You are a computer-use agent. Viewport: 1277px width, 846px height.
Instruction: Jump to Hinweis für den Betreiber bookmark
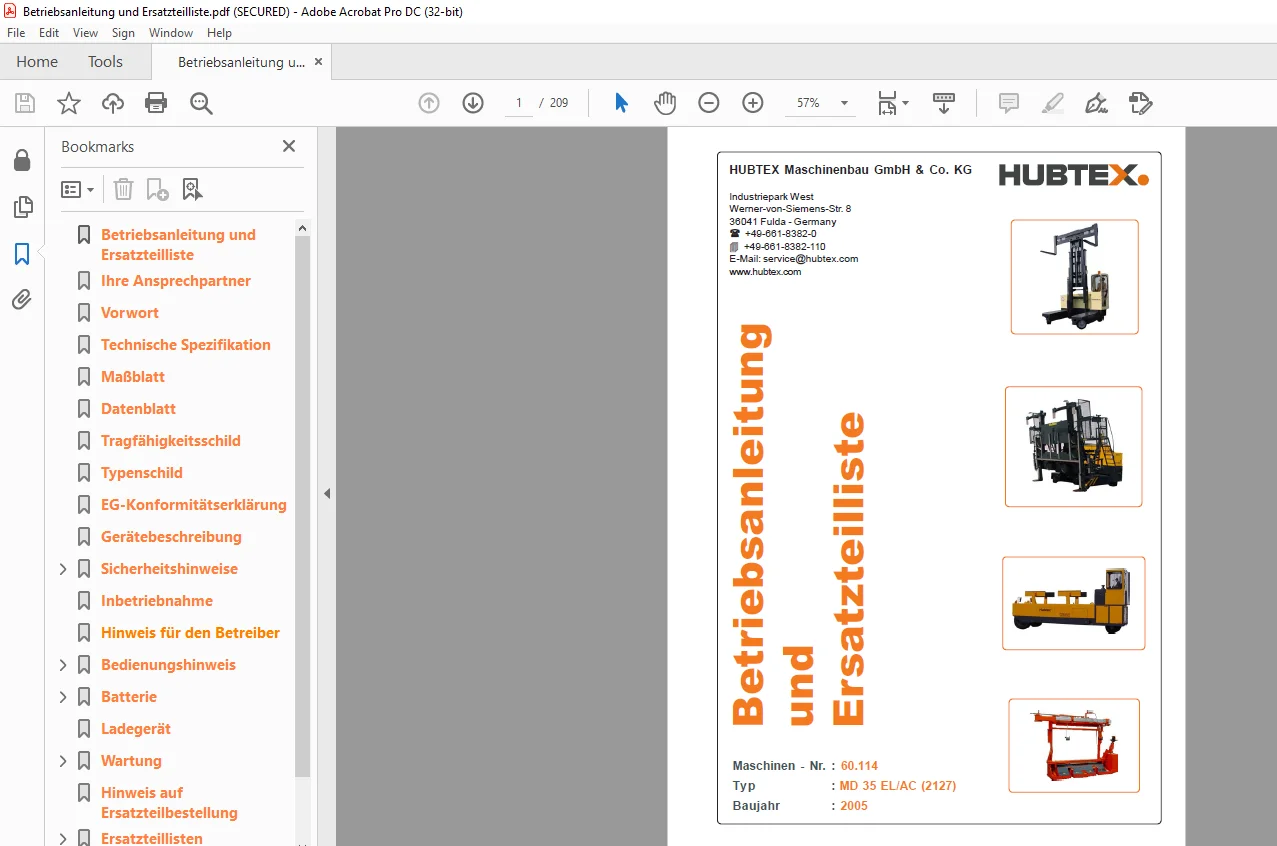click(190, 633)
